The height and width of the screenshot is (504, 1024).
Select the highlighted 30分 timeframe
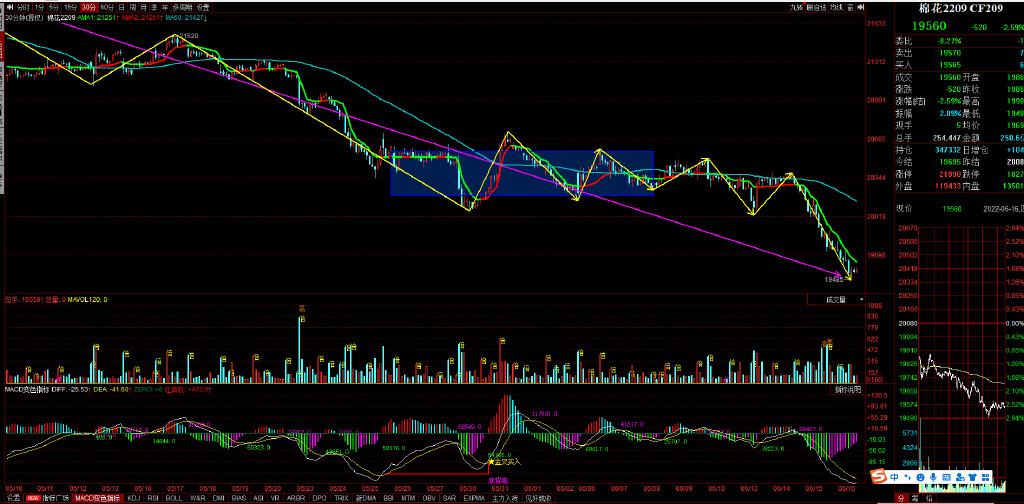[x=89, y=7]
